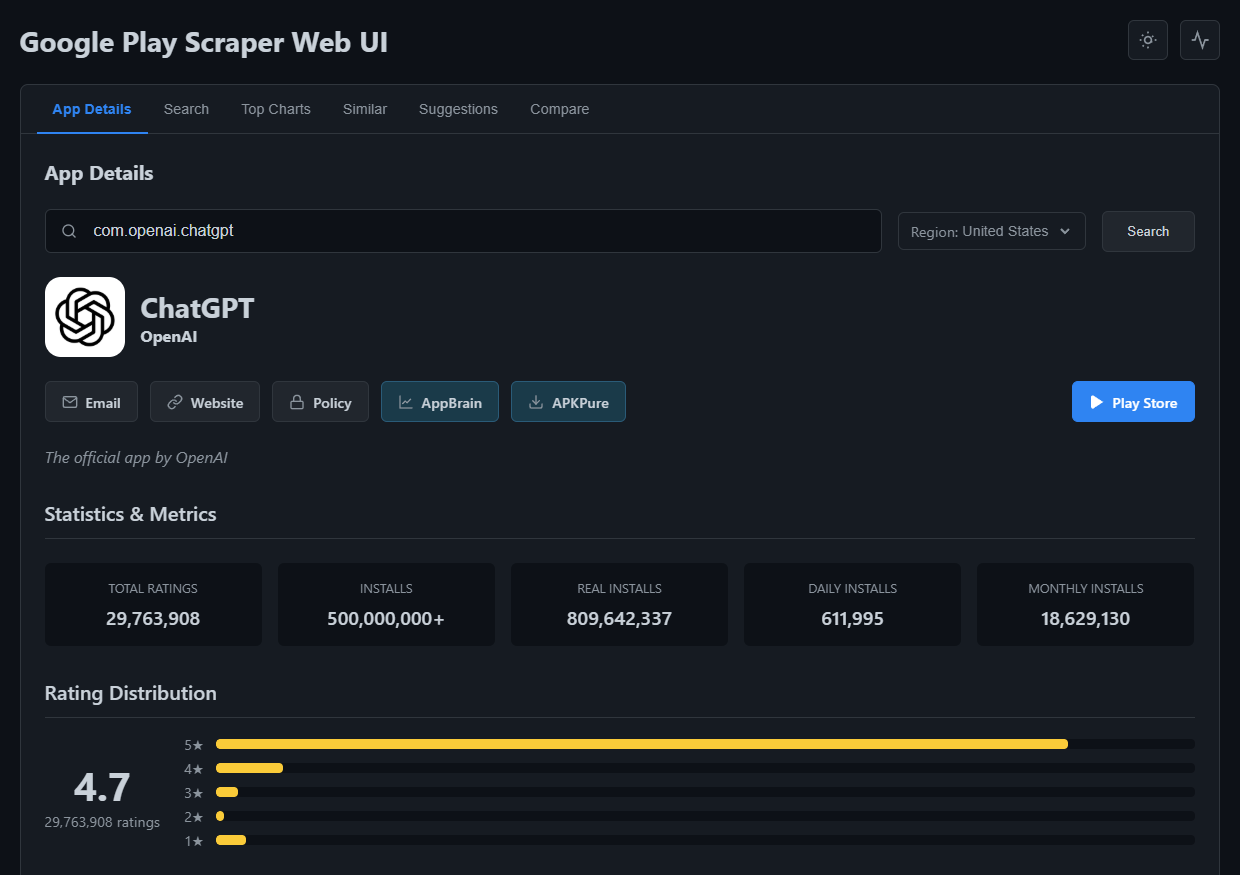Click the ChatGPT app name heading
1240x875 pixels.
coord(197,308)
